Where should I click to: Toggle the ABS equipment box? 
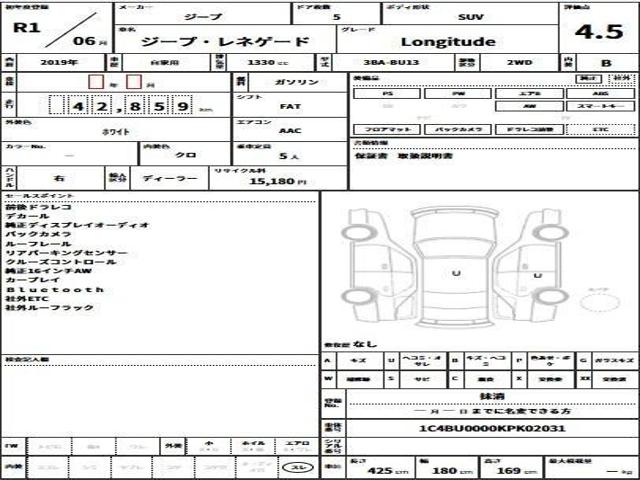pyautogui.click(x=600, y=93)
